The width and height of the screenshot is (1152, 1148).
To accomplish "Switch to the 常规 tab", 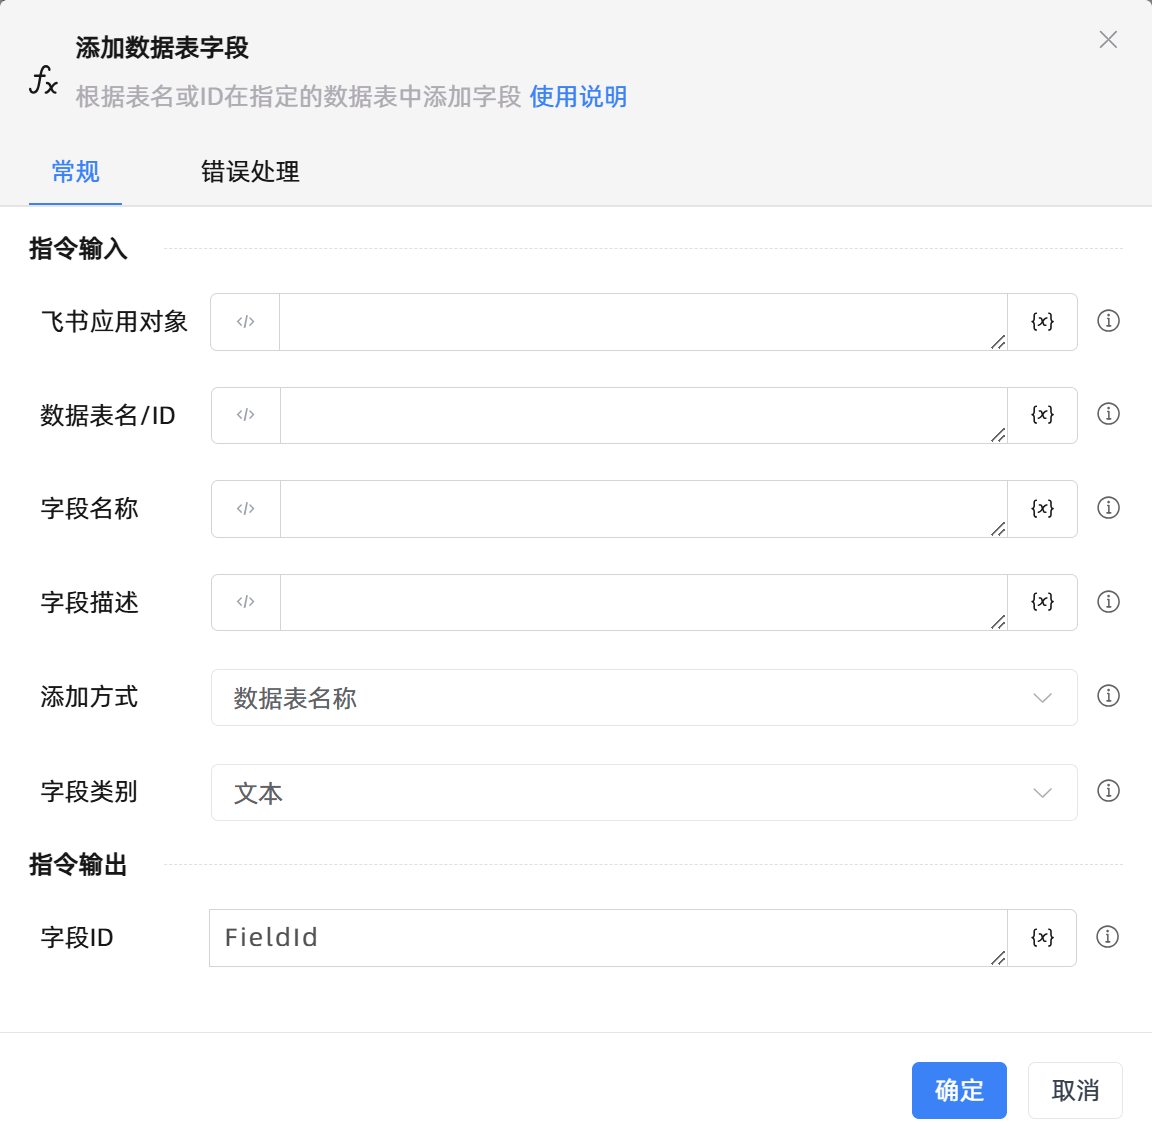I will pyautogui.click(x=75, y=172).
